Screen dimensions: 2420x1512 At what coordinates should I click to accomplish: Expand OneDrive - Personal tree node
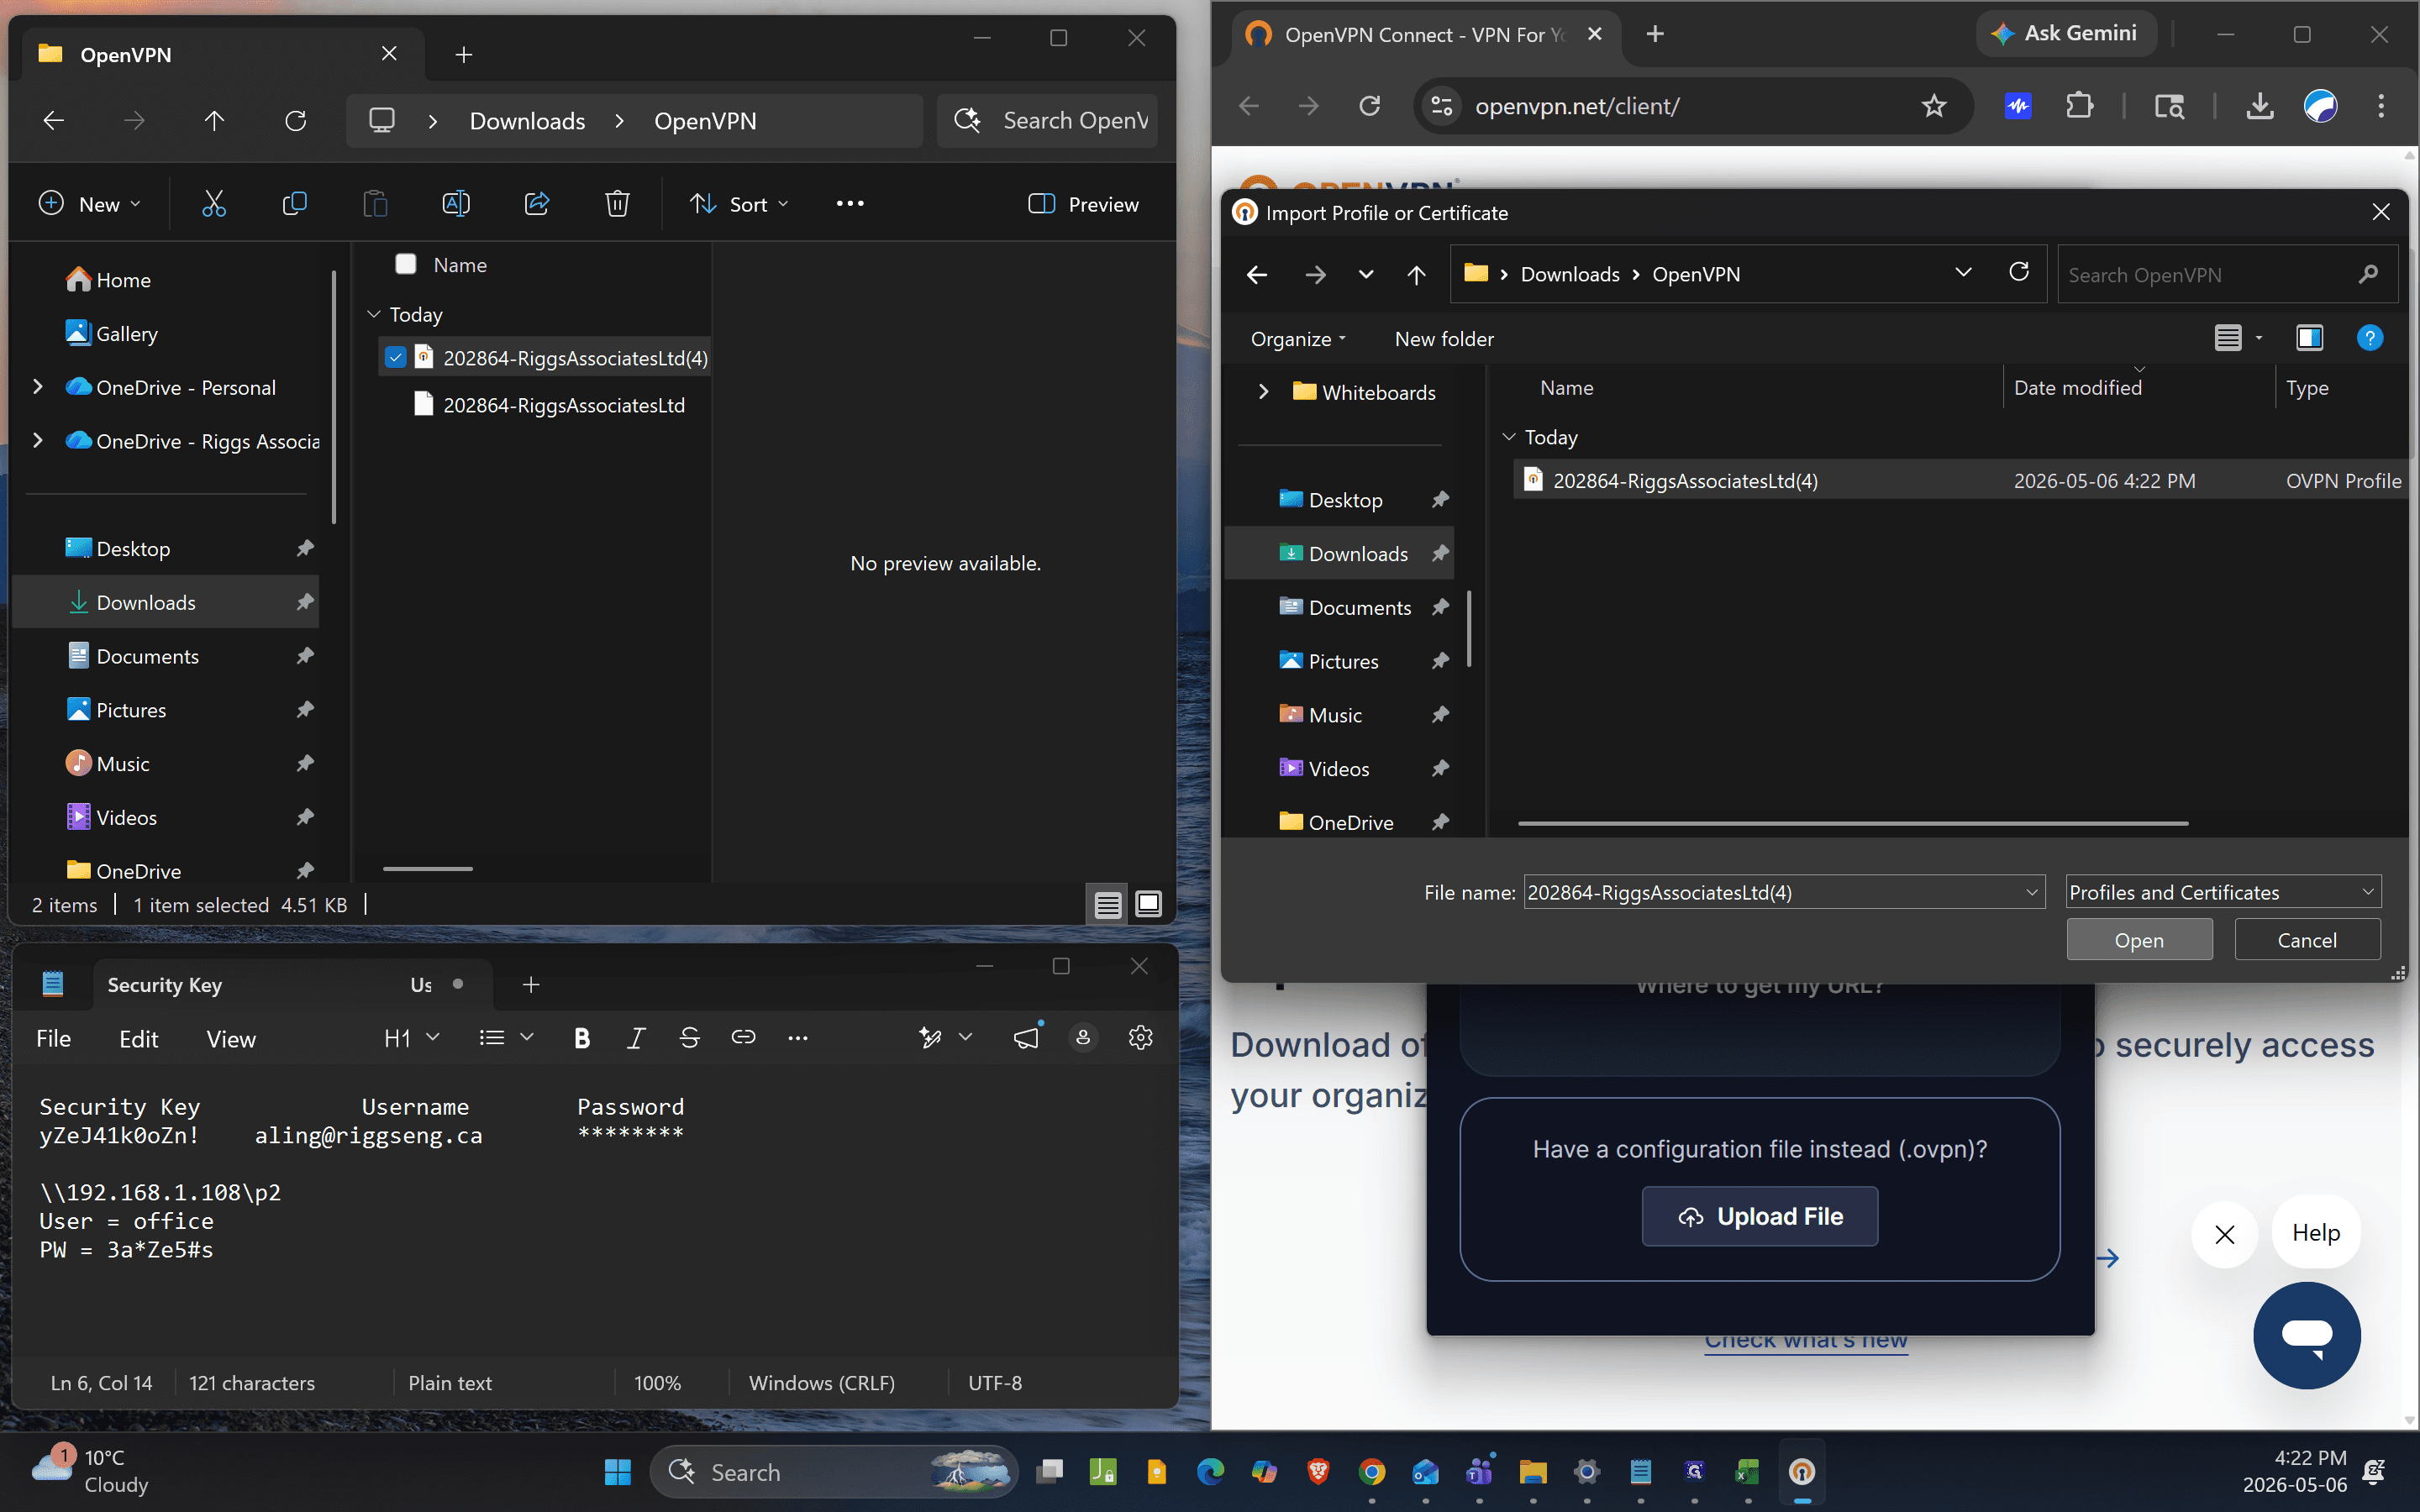pos(38,387)
